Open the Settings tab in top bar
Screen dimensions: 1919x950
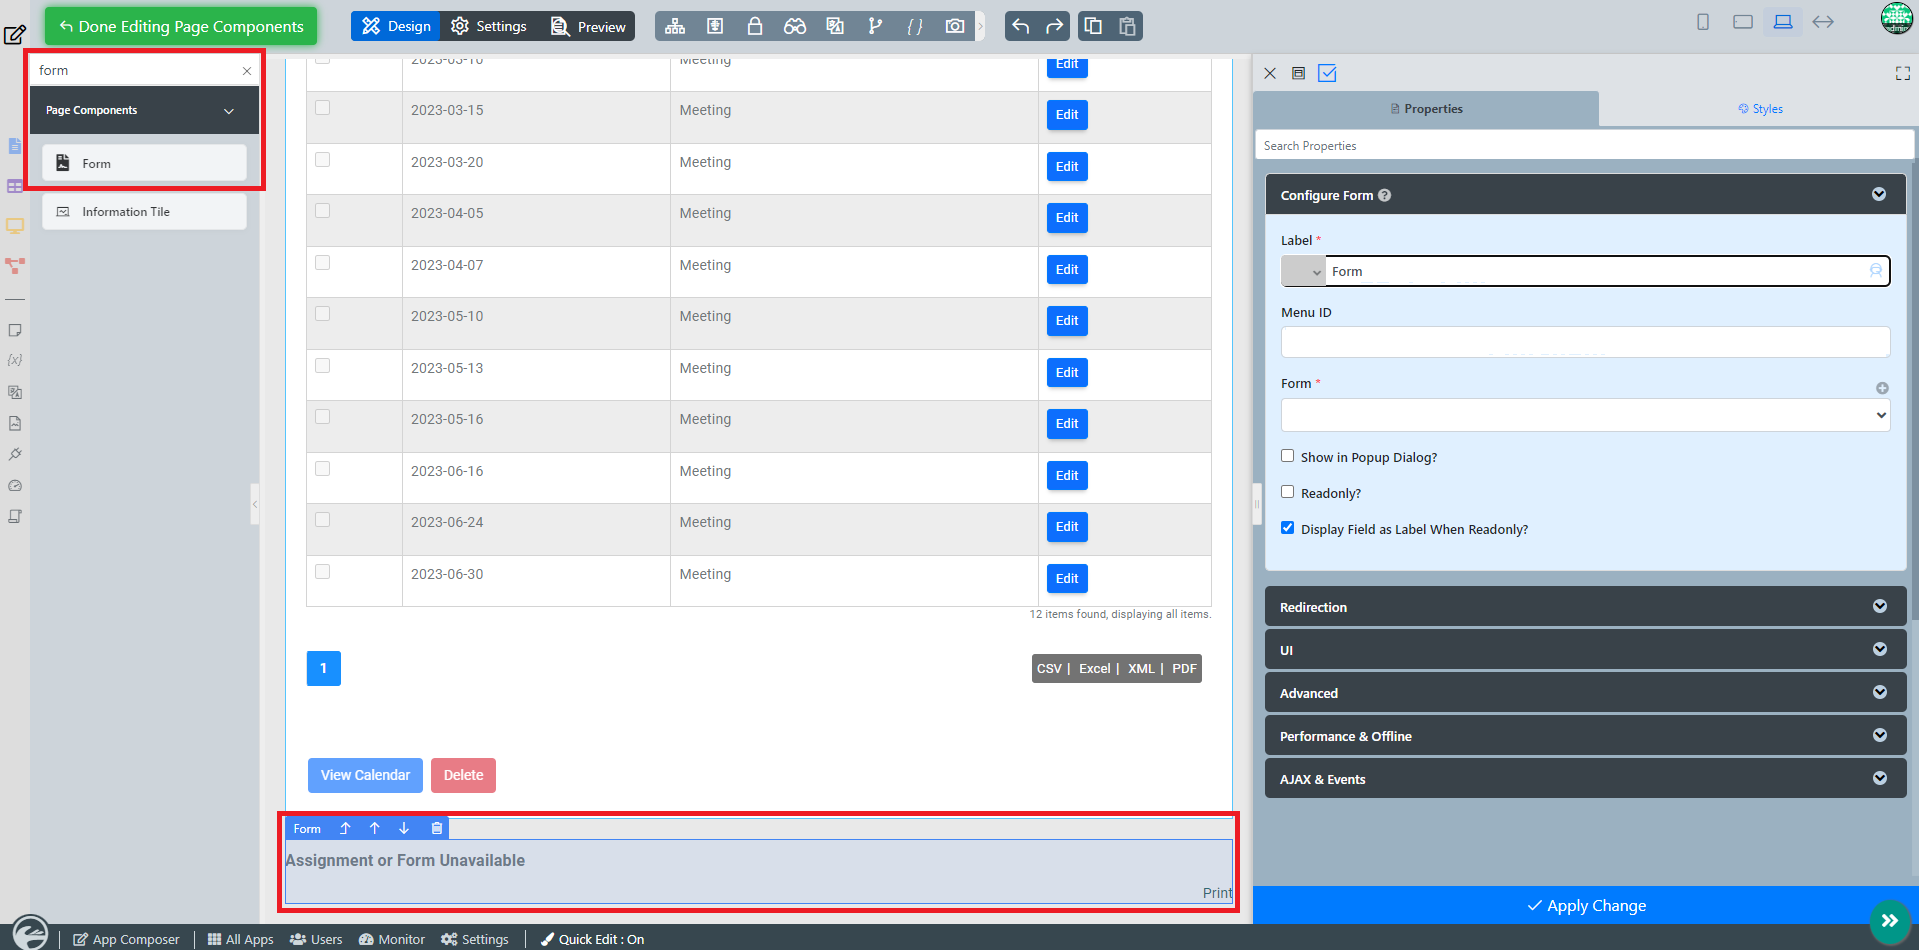489,26
